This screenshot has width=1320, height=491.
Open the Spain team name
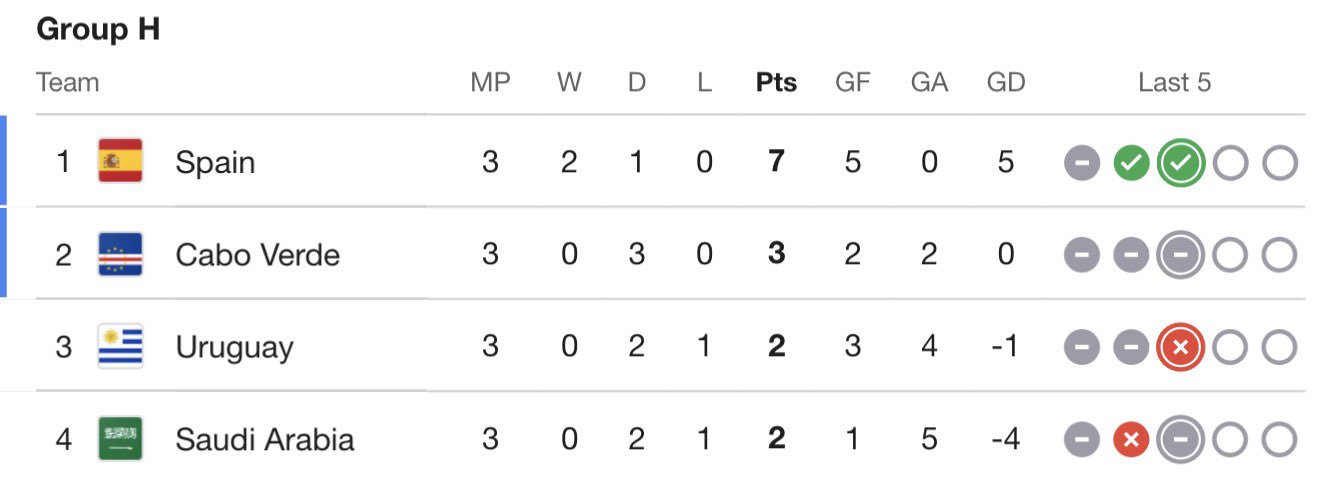(x=215, y=162)
